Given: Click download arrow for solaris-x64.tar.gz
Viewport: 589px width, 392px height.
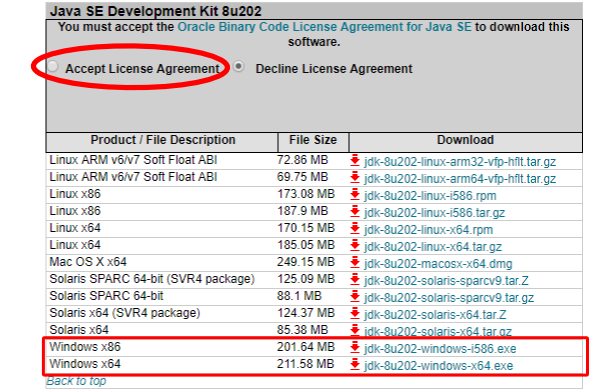Looking at the screenshot, I should 355,330.
